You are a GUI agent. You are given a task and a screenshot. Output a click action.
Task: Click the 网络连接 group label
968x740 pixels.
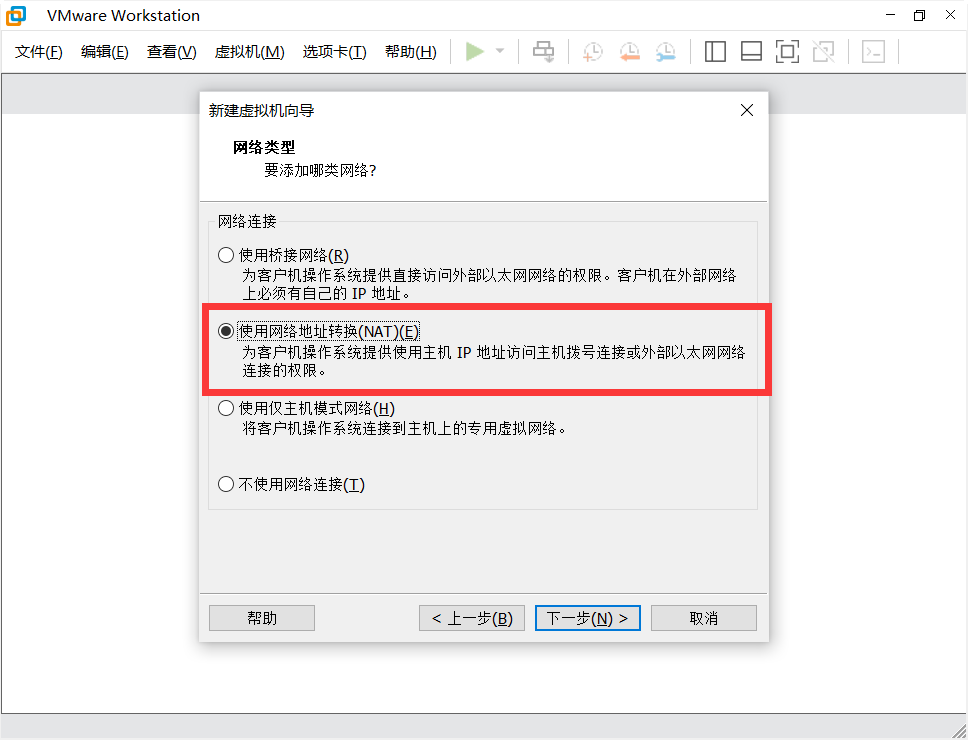(x=247, y=221)
